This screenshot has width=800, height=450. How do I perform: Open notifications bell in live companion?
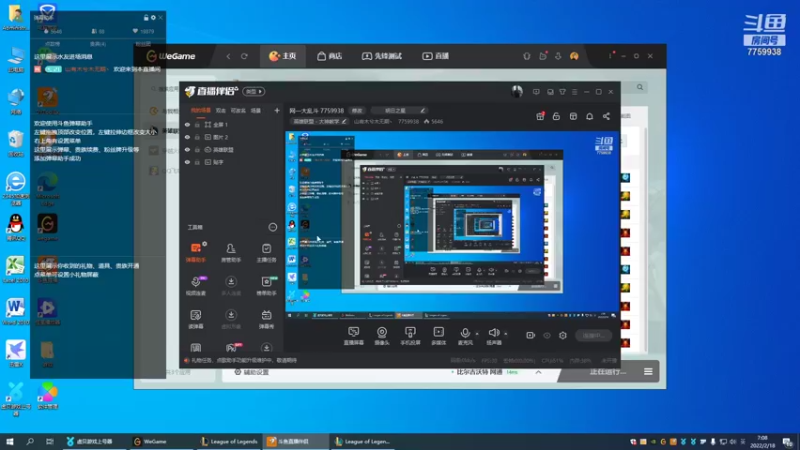[589, 116]
